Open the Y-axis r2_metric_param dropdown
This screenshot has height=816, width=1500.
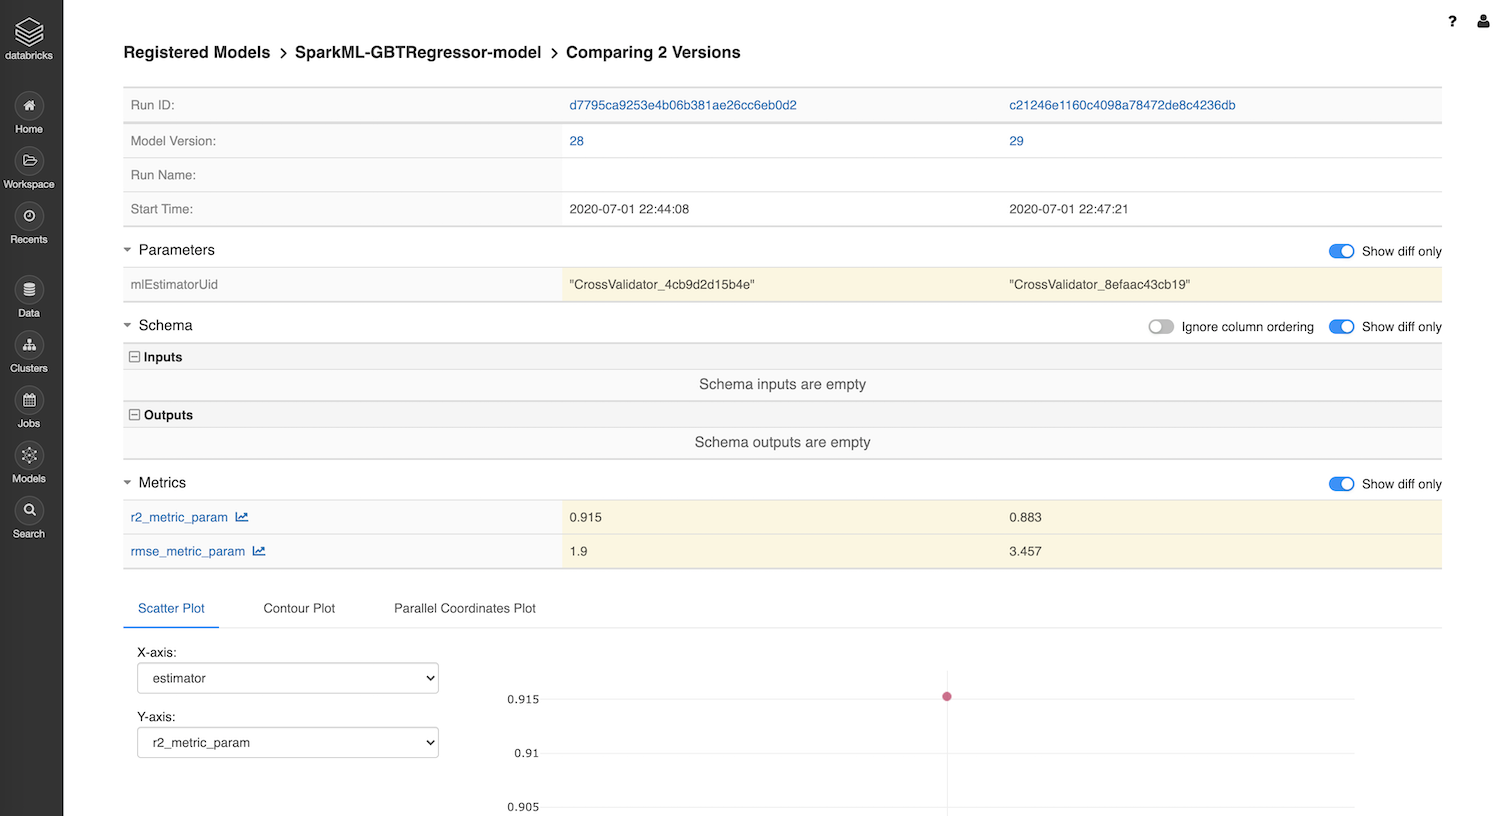coord(288,743)
